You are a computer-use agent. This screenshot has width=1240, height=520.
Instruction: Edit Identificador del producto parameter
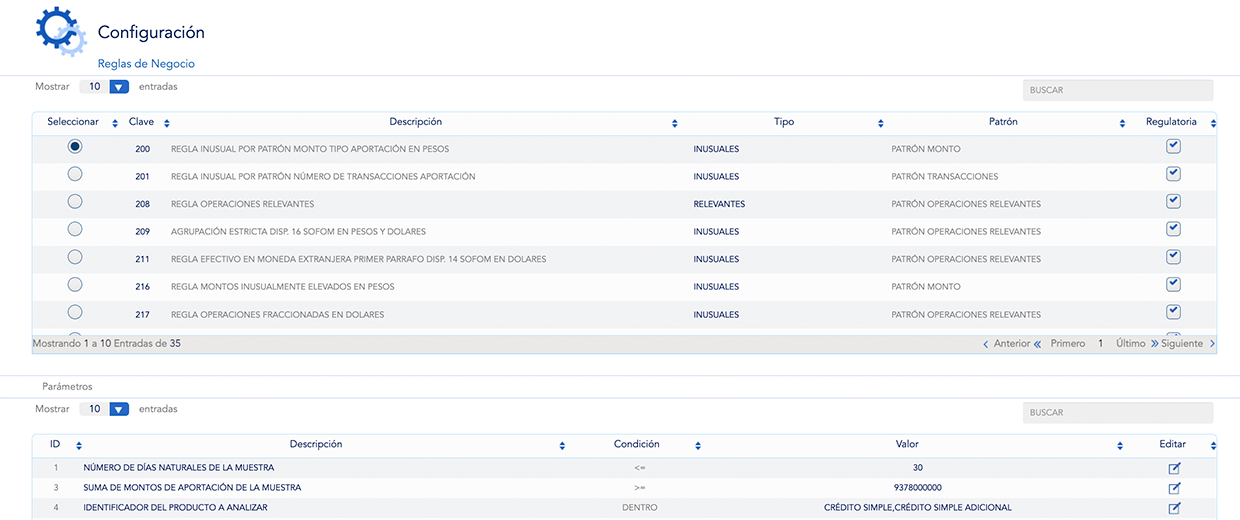pyautogui.click(x=1174, y=508)
